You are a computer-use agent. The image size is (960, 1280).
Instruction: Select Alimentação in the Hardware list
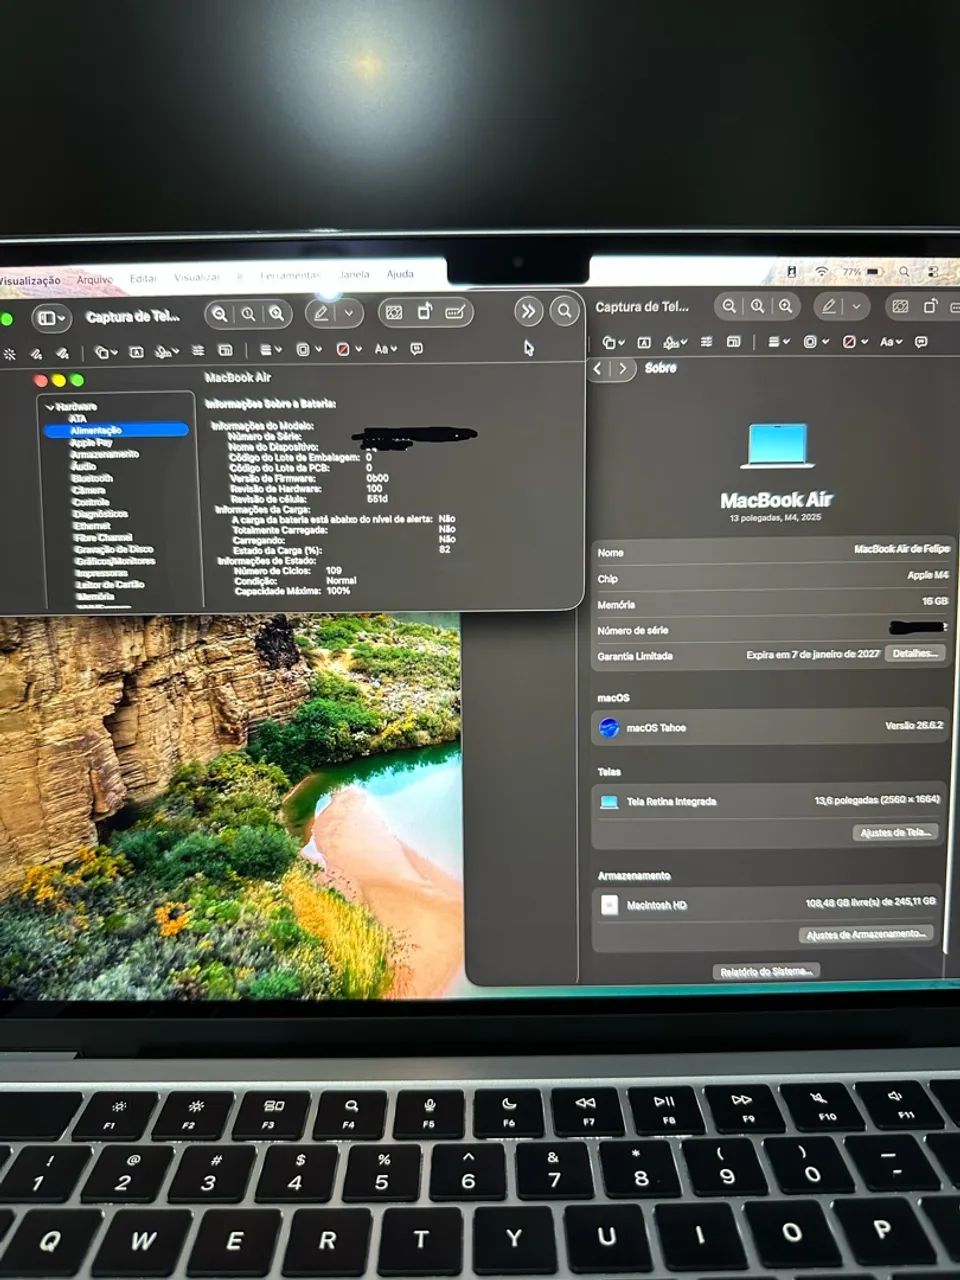tap(115, 430)
